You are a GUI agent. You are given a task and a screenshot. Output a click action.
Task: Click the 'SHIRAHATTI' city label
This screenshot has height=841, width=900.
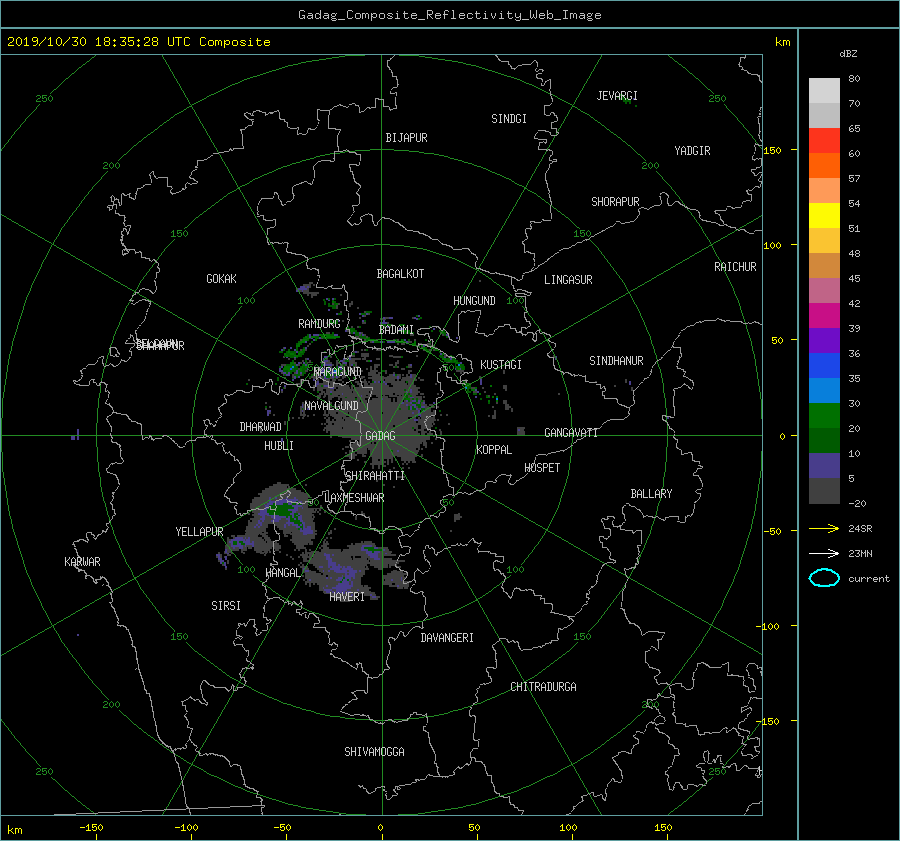[x=375, y=476]
